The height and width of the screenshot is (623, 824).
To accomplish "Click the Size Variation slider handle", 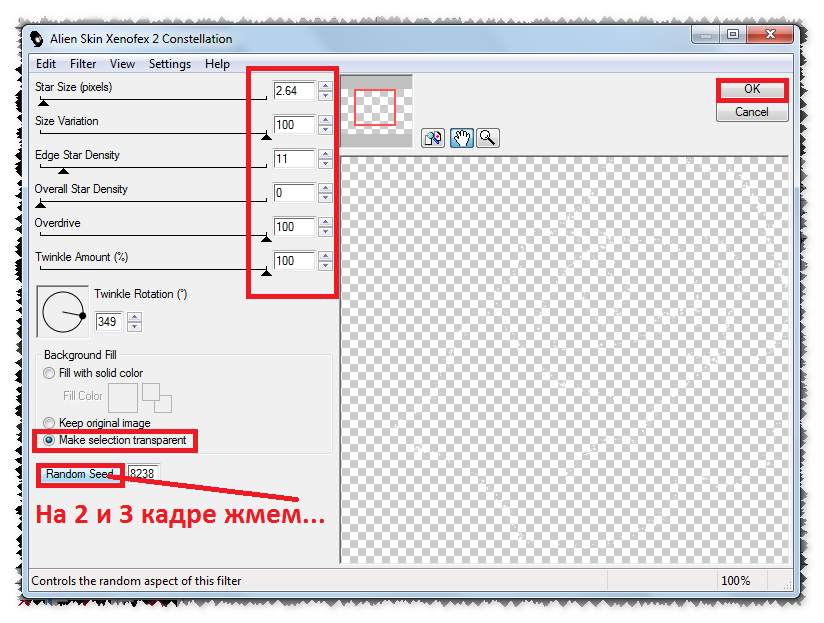I will 266,137.
